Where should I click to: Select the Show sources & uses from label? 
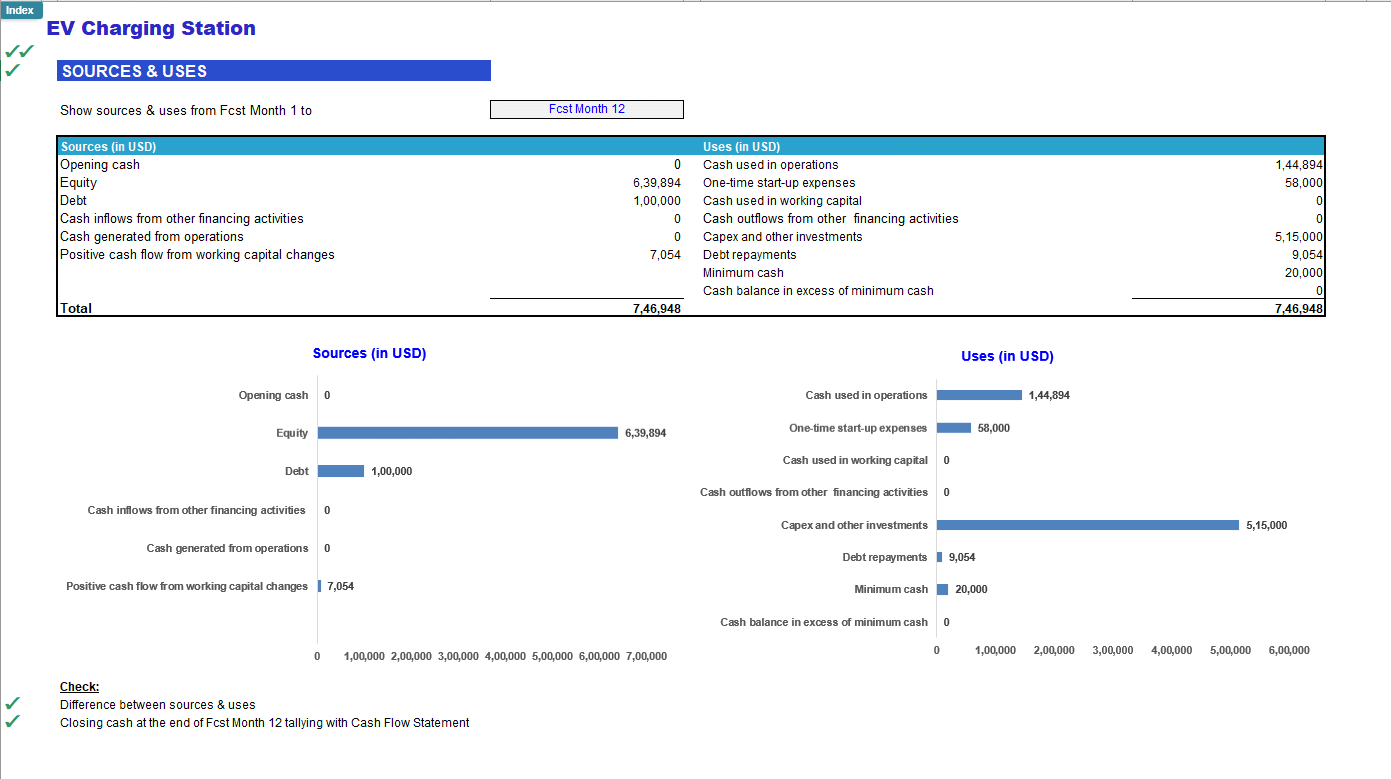click(186, 111)
